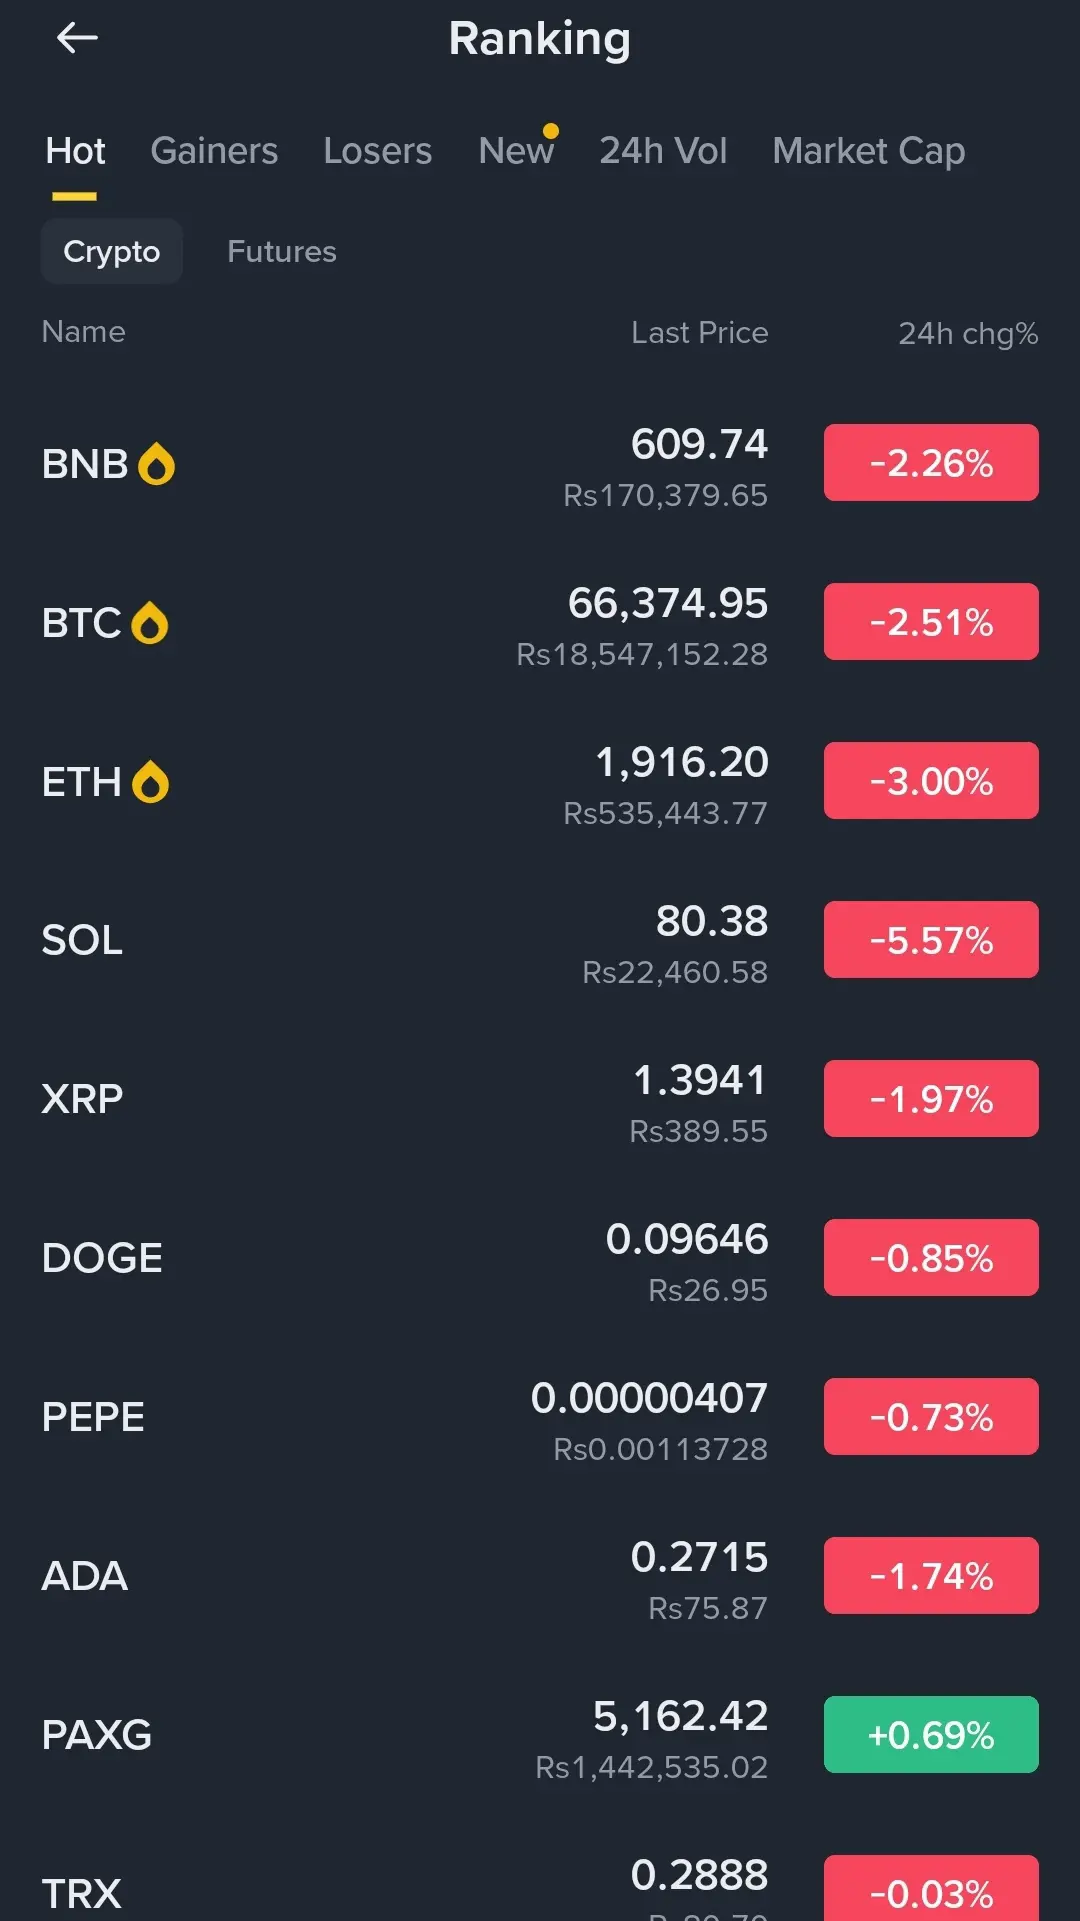Switch to Futures filter
The width and height of the screenshot is (1080, 1921).
282,251
